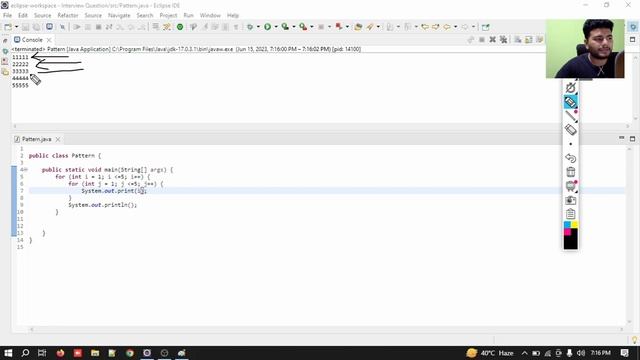This screenshot has height=360, width=640.
Task: Open the dropdown arrow beside the Run button
Action: (276, 27)
